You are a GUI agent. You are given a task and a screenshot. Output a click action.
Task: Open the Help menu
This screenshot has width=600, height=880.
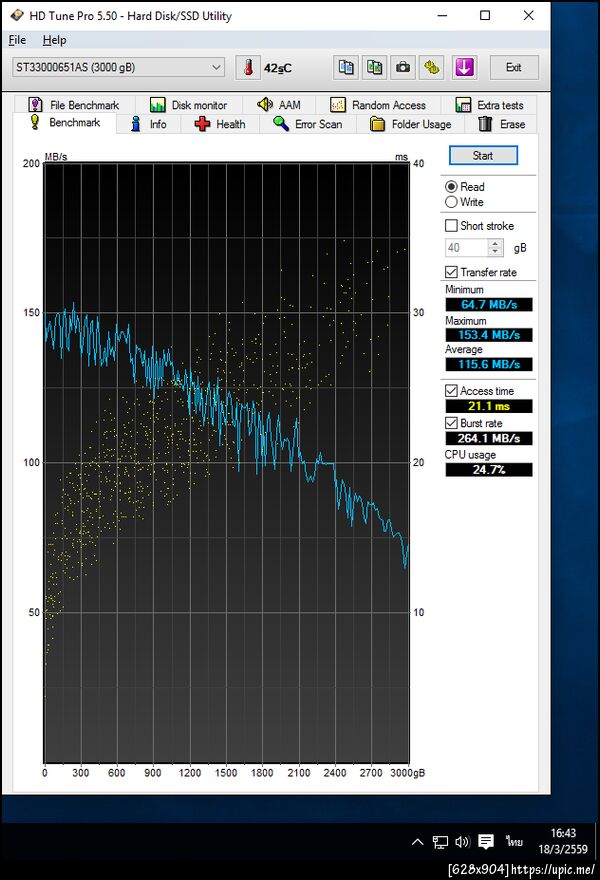[54, 40]
